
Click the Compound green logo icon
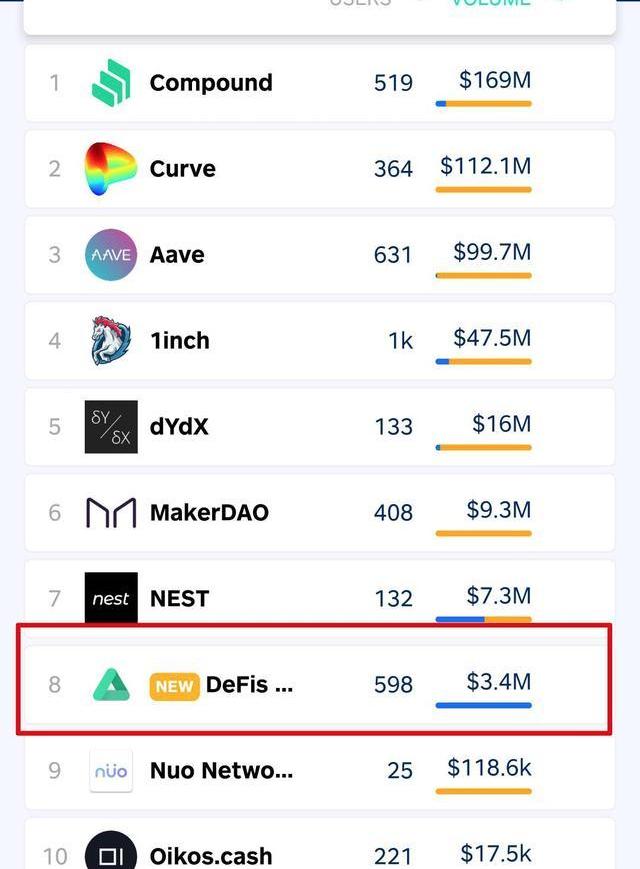pyautogui.click(x=111, y=83)
